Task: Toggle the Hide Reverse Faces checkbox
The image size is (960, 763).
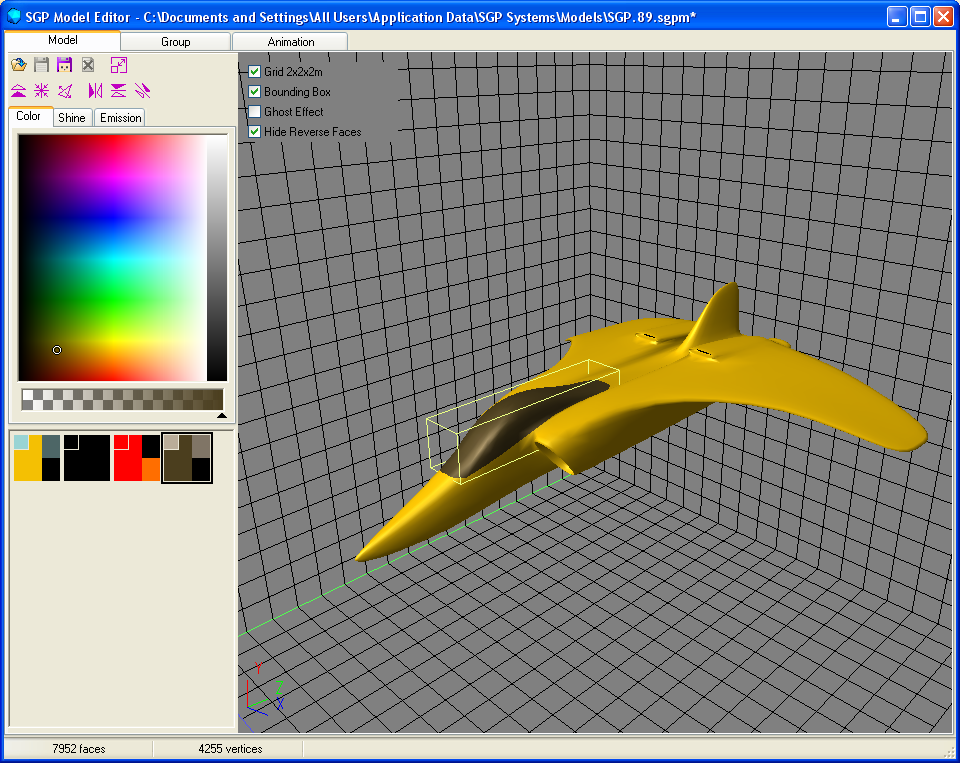Action: point(254,132)
